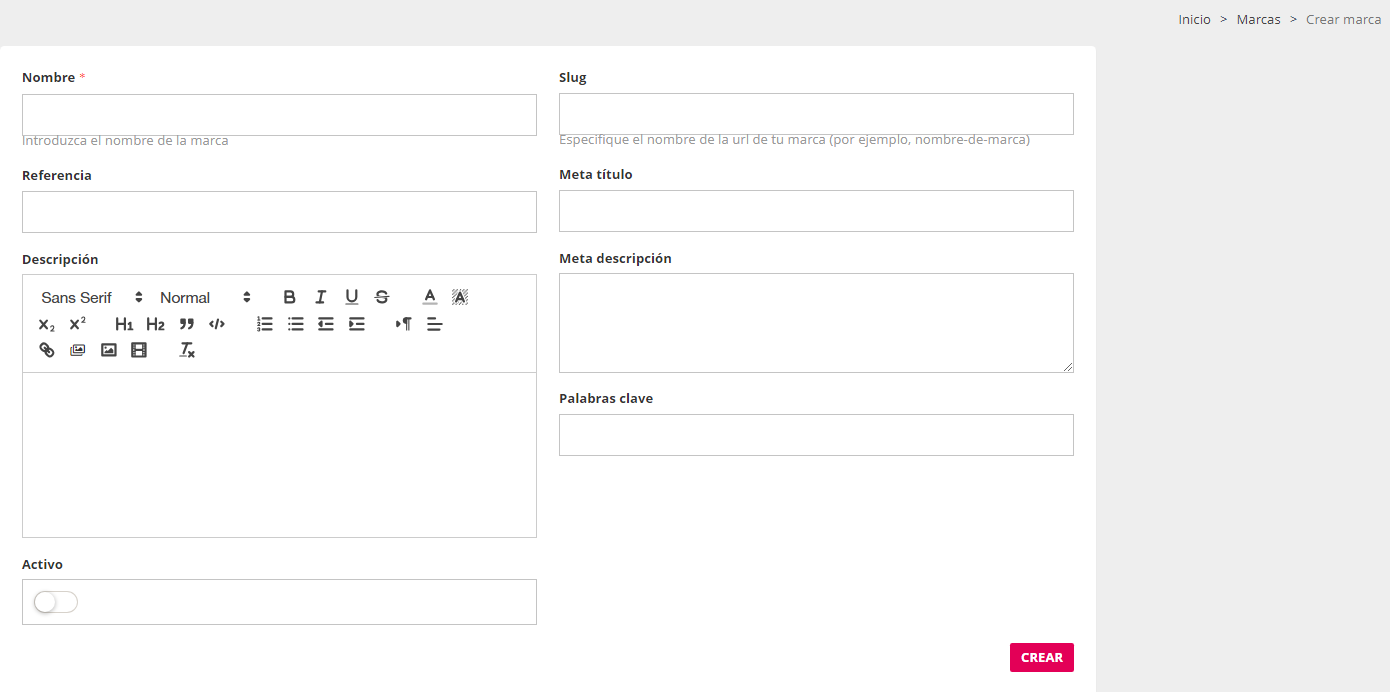1390x692 pixels.
Task: Navigate to Marcas in the breadcrumb
Action: [x=1258, y=20]
